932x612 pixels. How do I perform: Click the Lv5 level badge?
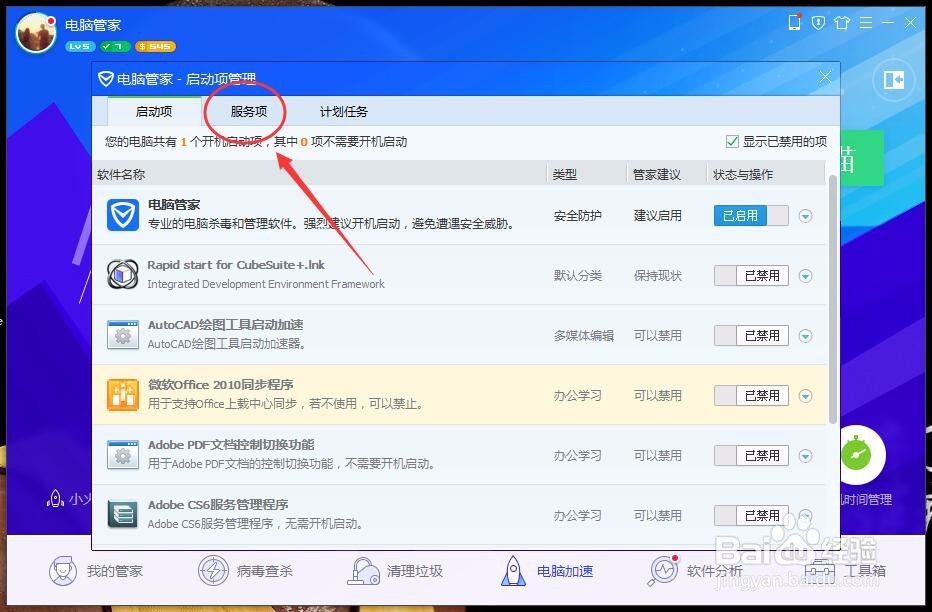pyautogui.click(x=80, y=46)
